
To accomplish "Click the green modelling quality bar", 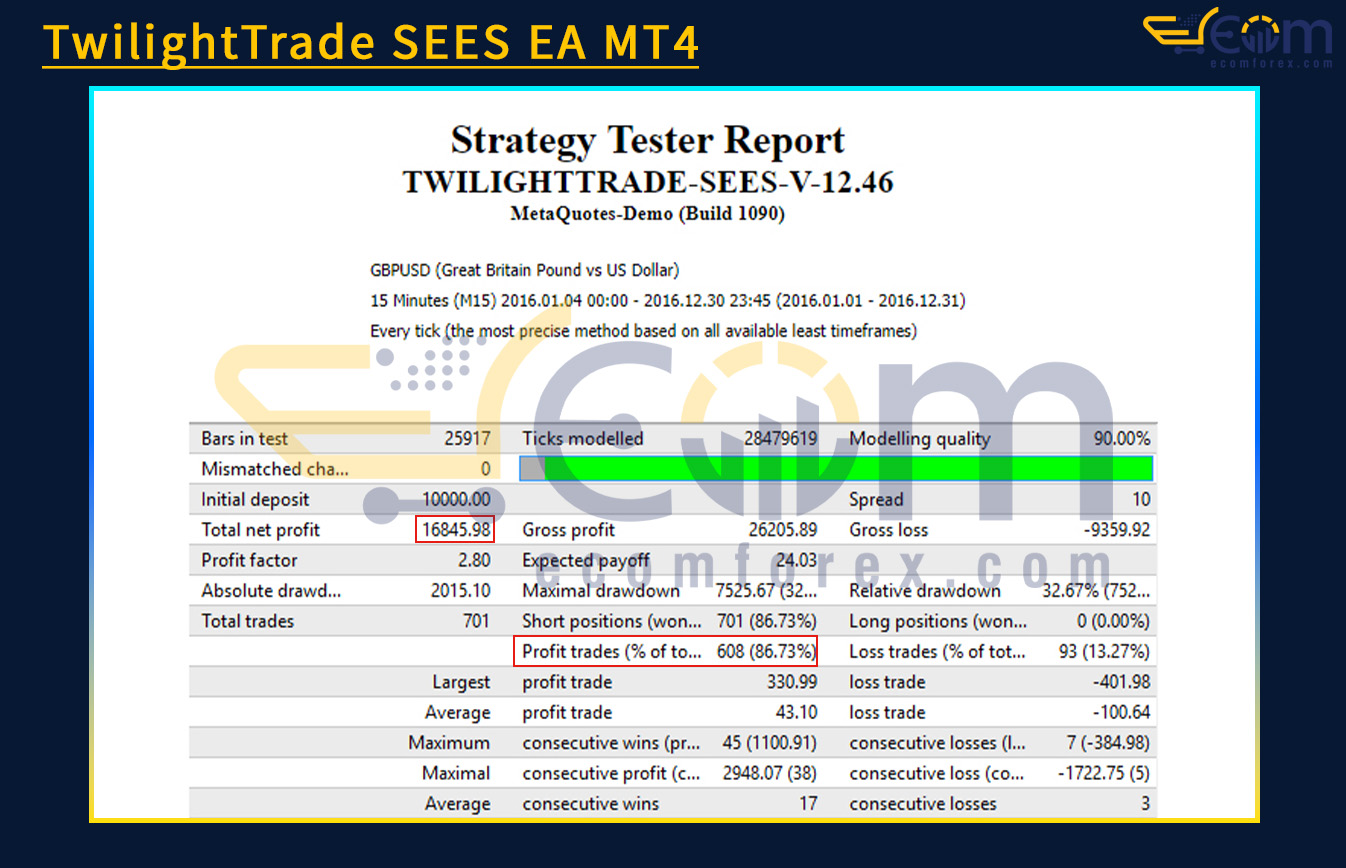I will click(x=836, y=469).
